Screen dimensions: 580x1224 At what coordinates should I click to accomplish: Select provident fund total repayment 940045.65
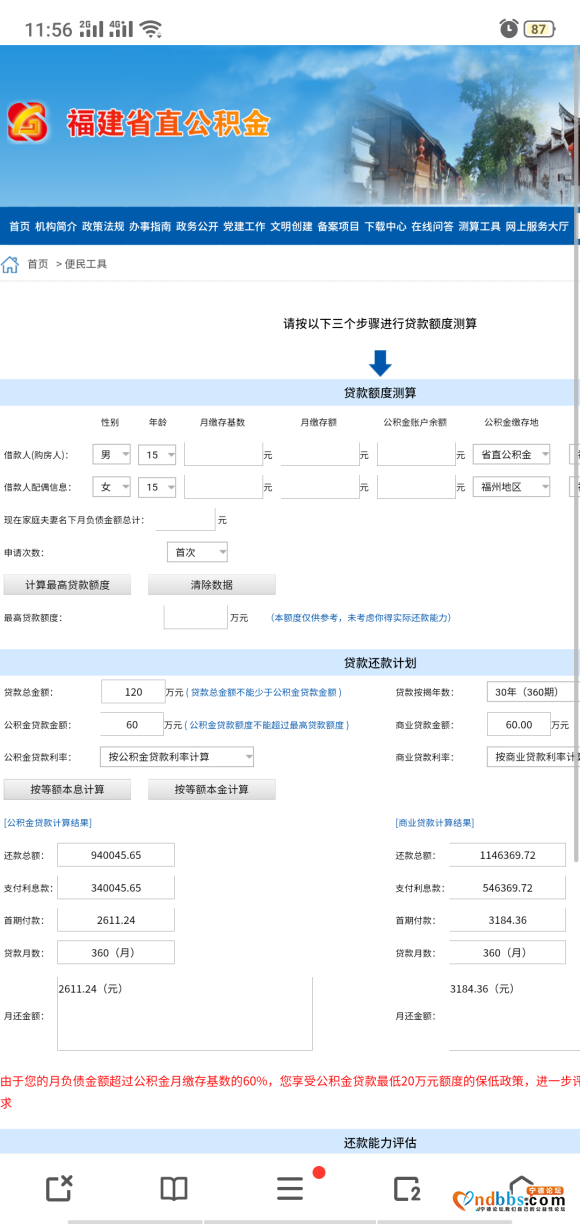(x=116, y=855)
